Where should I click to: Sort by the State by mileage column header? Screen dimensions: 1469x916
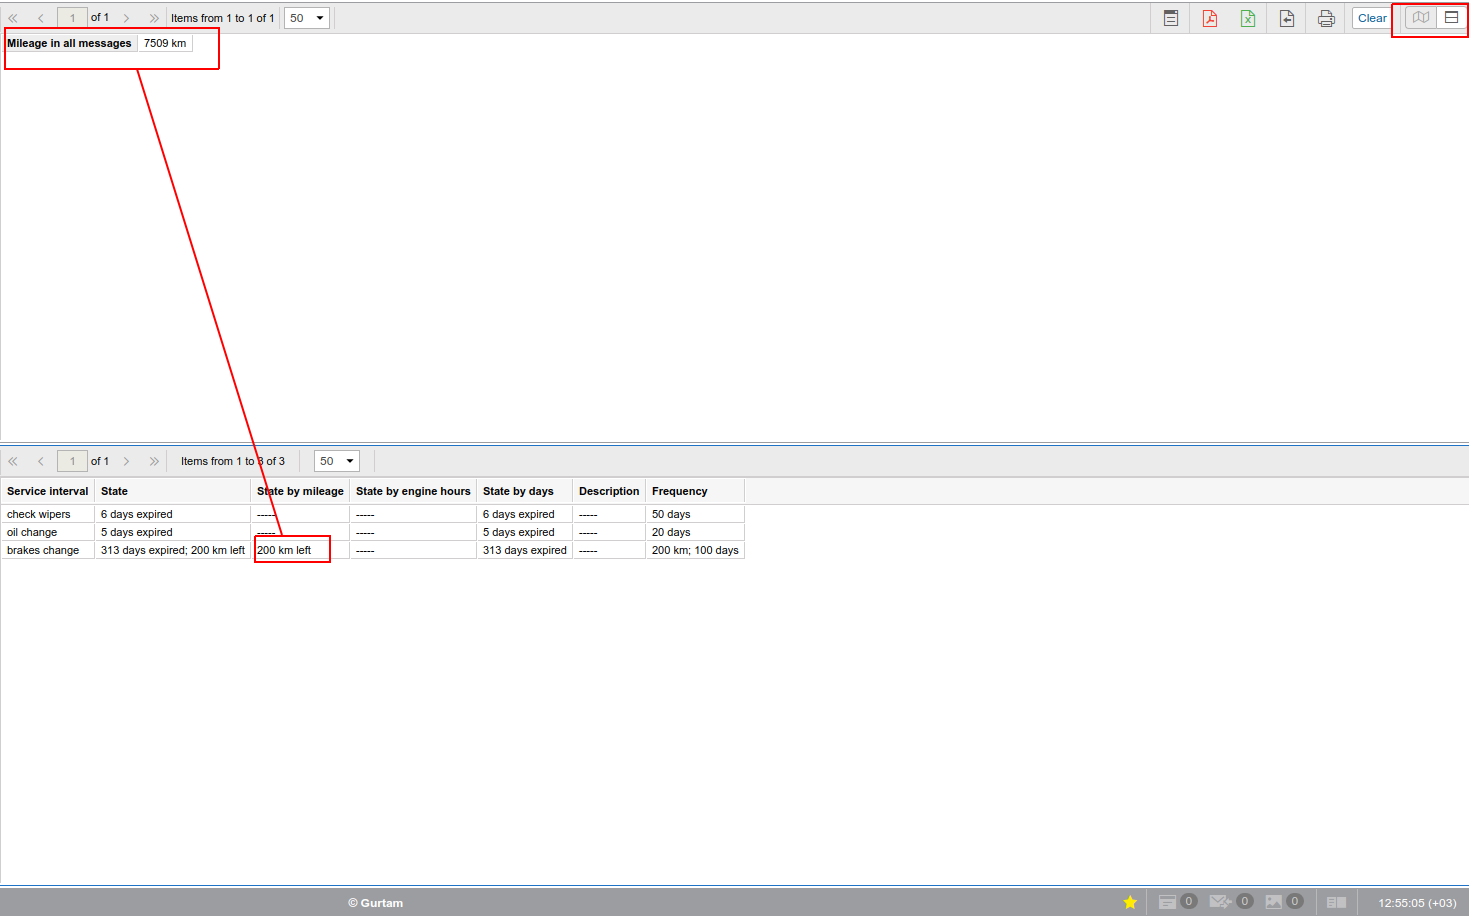(x=300, y=491)
